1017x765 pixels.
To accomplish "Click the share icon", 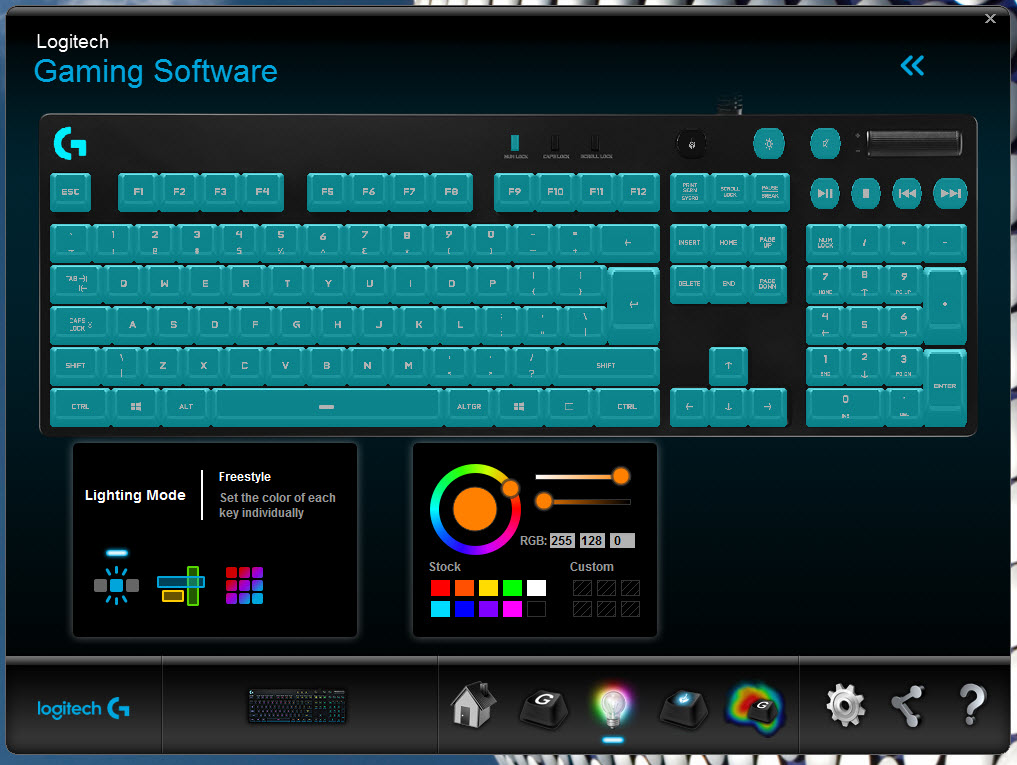I will coord(908,706).
